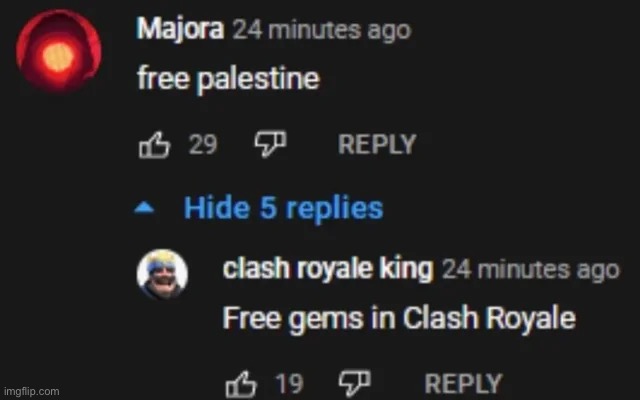Click the word 'palestine' in Majora's comment
Image resolution: width=640 pixels, height=400 pixels.
click(258, 80)
